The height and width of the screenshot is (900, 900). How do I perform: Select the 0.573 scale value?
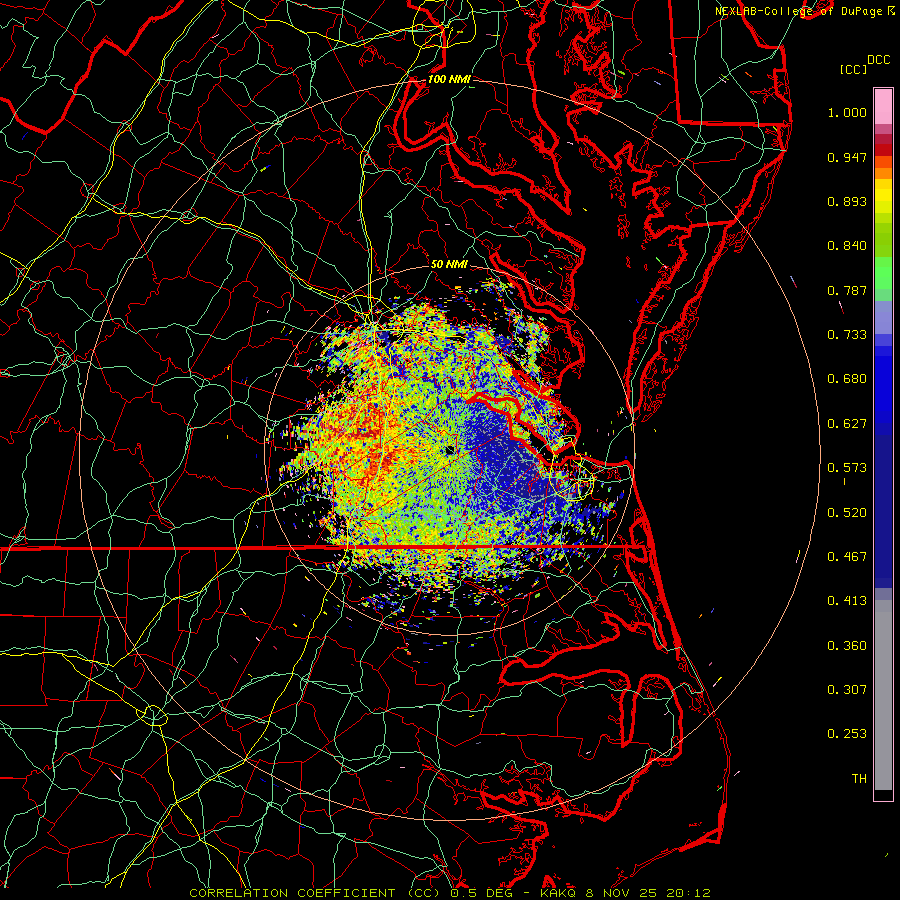[847, 468]
